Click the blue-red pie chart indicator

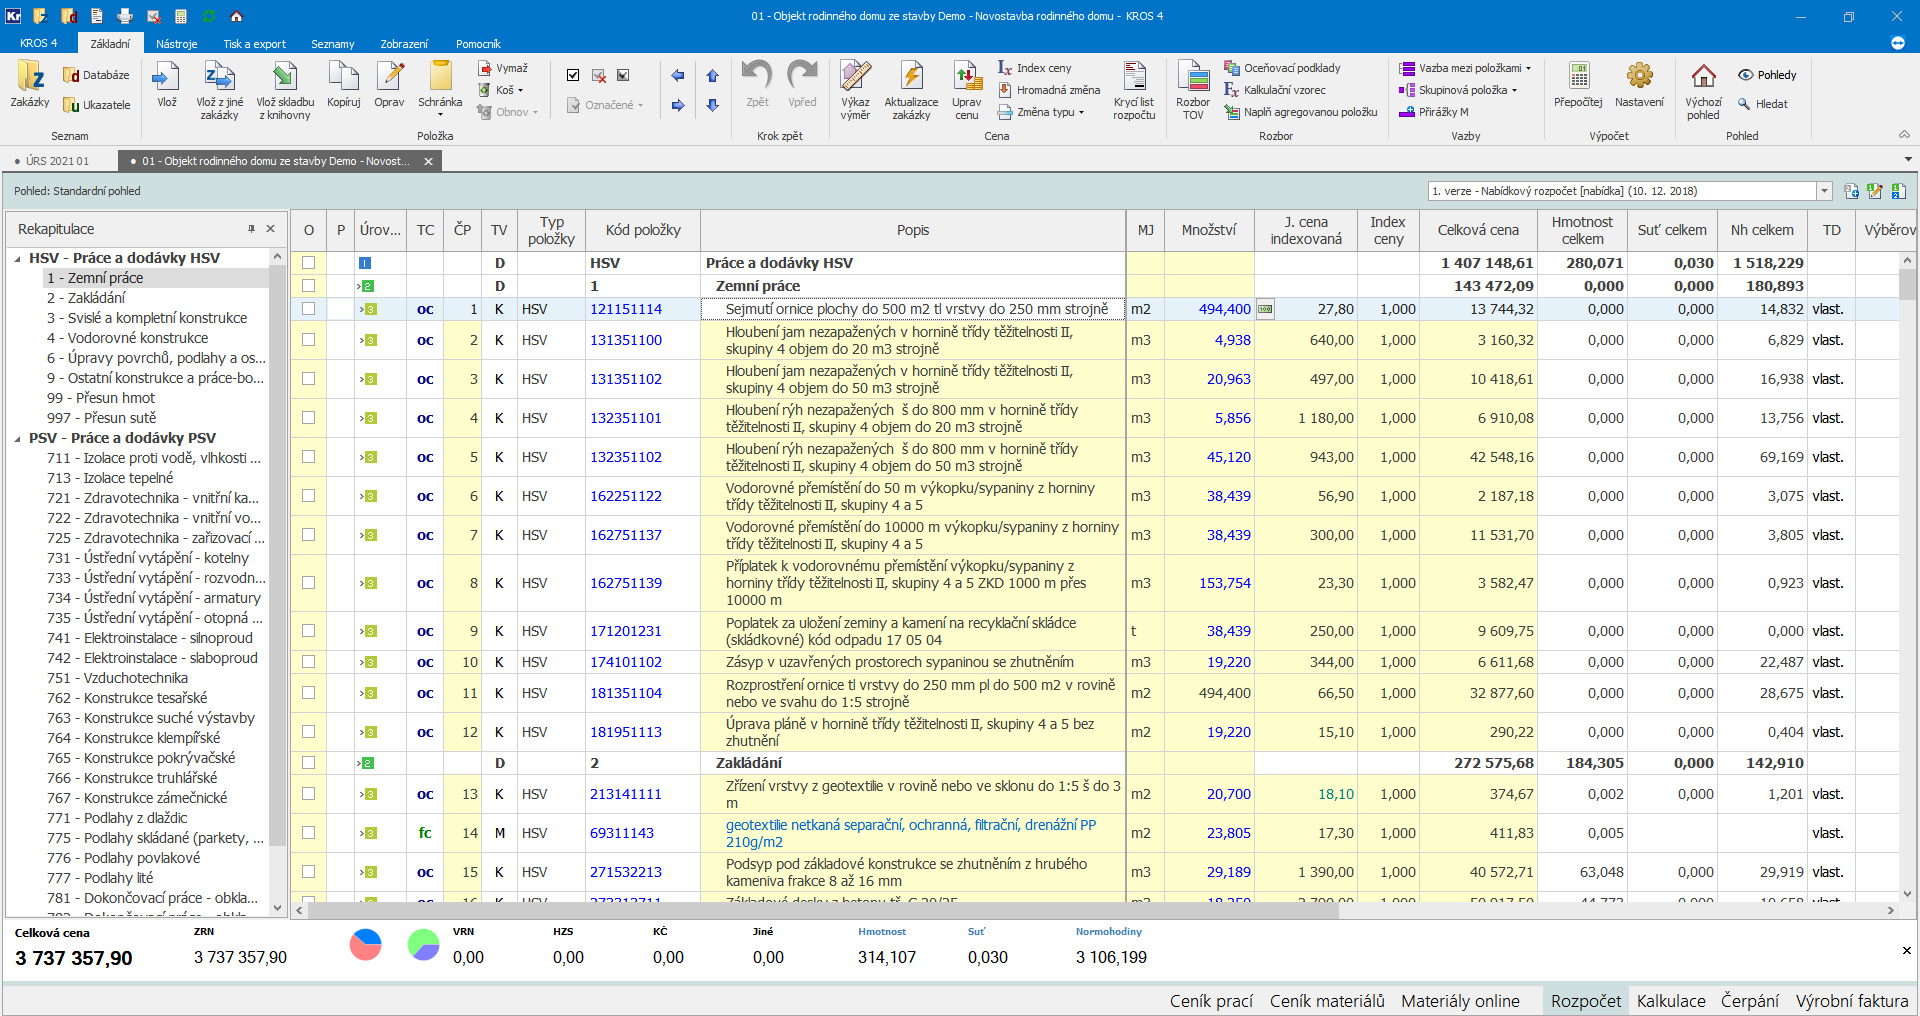[366, 944]
